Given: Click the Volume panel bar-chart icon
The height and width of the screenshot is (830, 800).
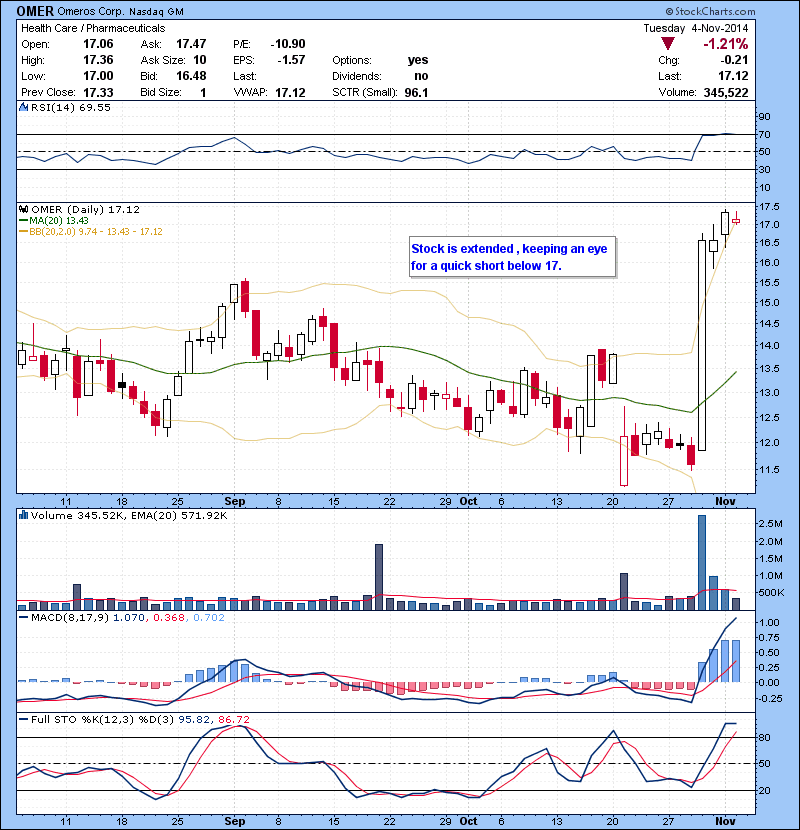Looking at the screenshot, I should [x=23, y=515].
